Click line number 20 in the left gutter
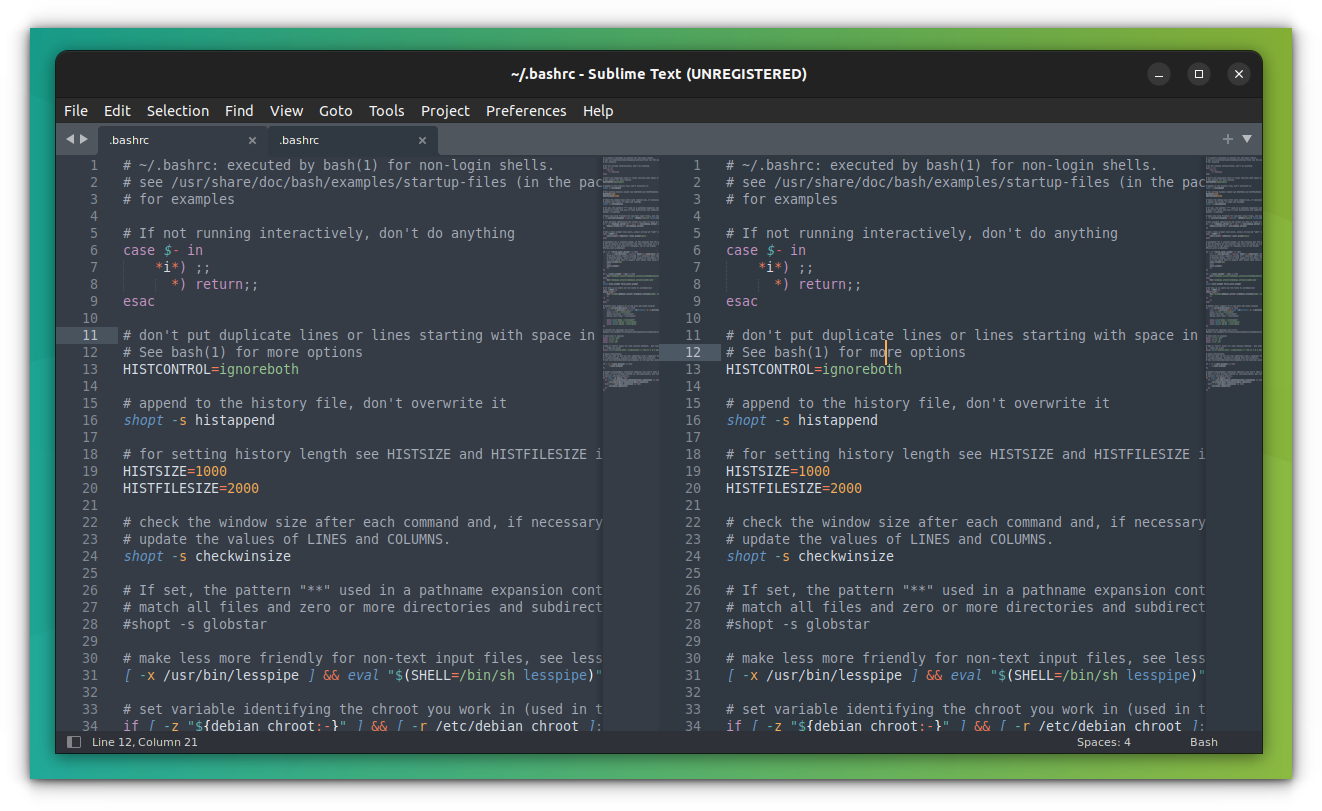Viewport: 1322px width, 811px height. tap(90, 488)
